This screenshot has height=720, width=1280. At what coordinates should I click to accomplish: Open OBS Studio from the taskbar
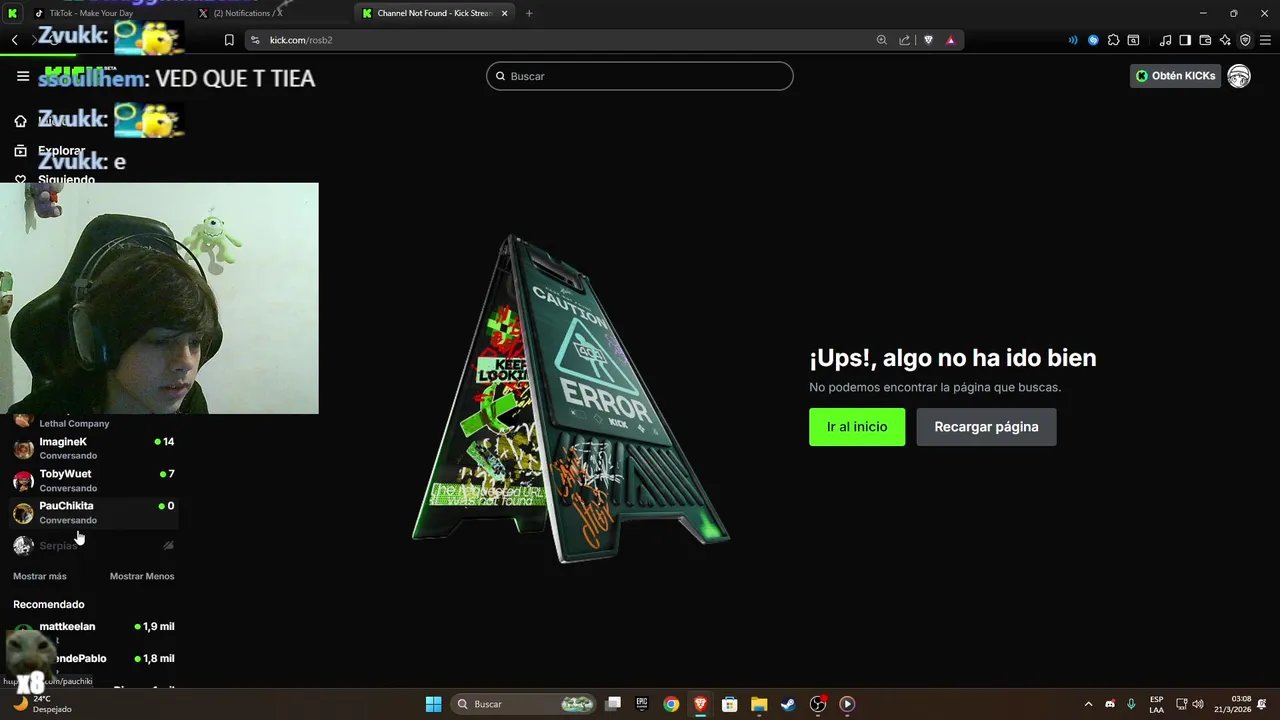pyautogui.click(x=818, y=704)
